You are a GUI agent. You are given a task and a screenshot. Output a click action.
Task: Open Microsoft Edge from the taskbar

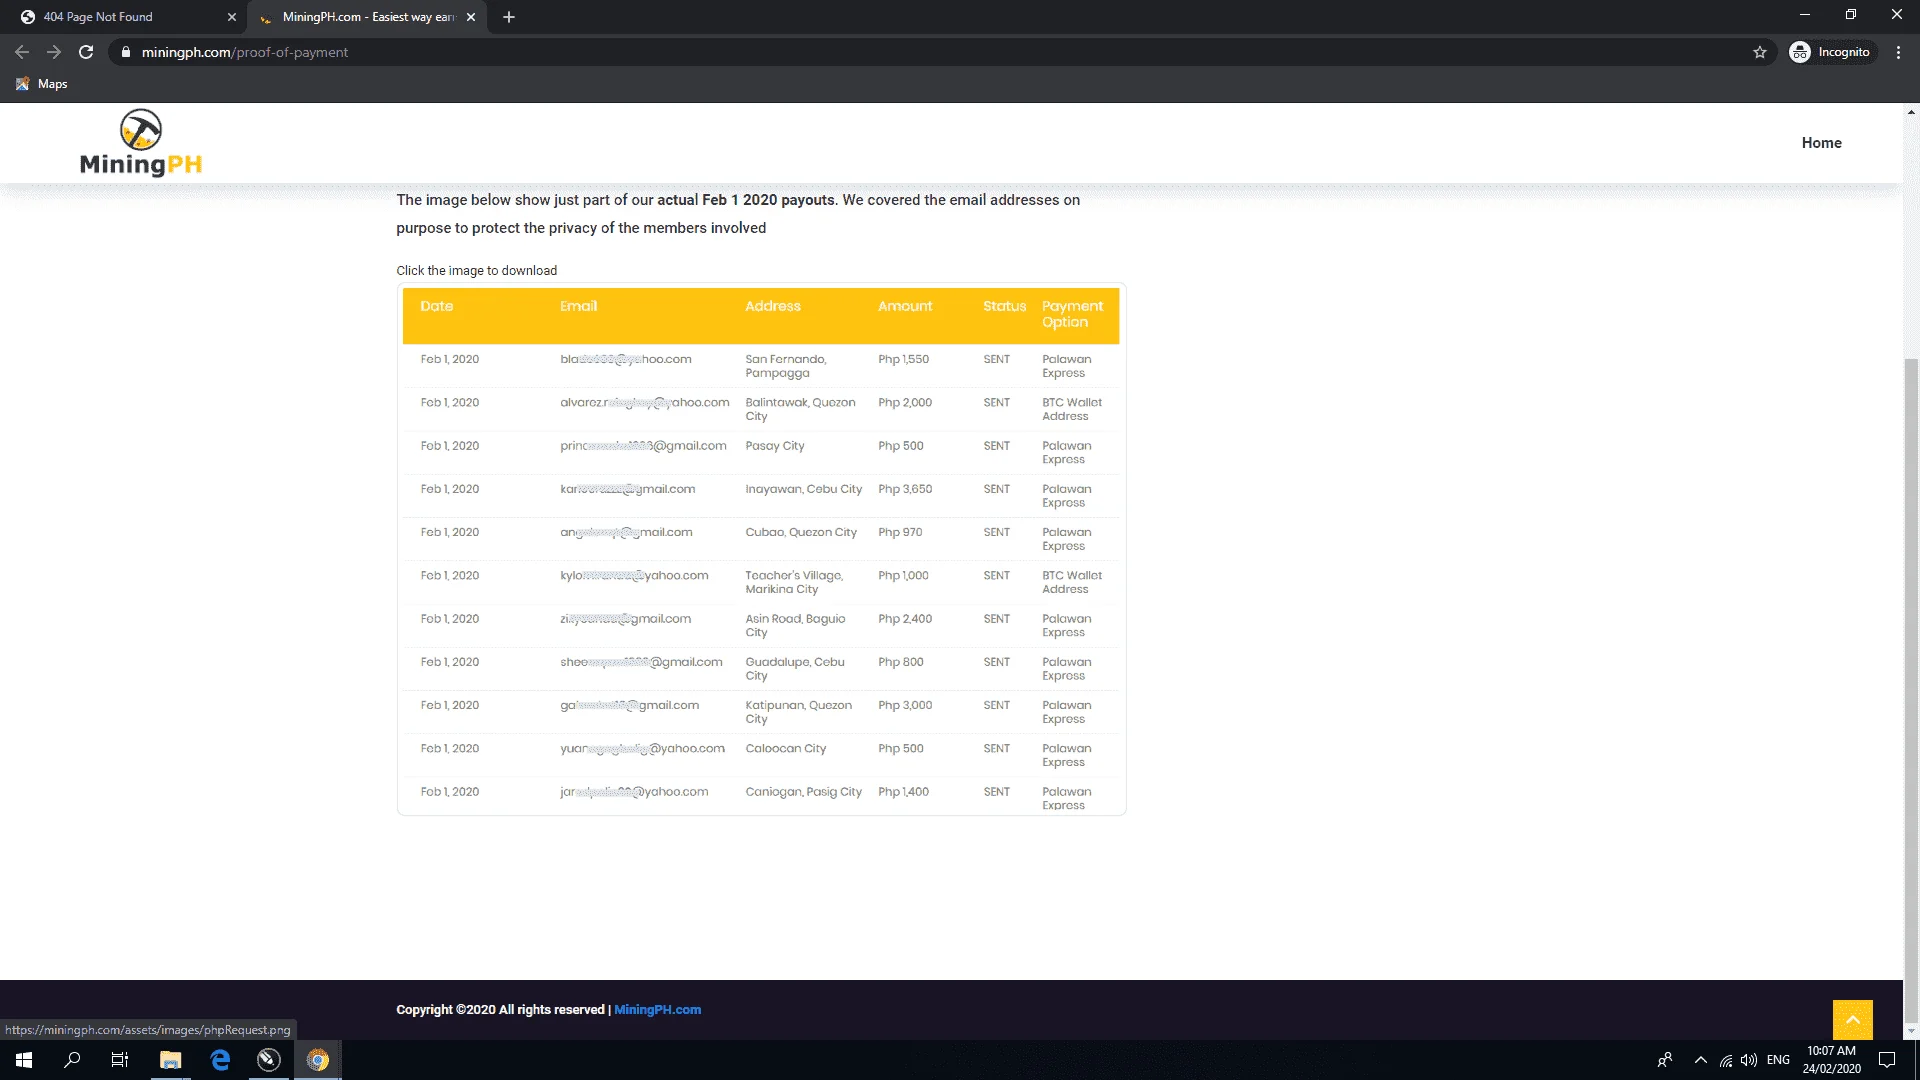click(x=220, y=1060)
